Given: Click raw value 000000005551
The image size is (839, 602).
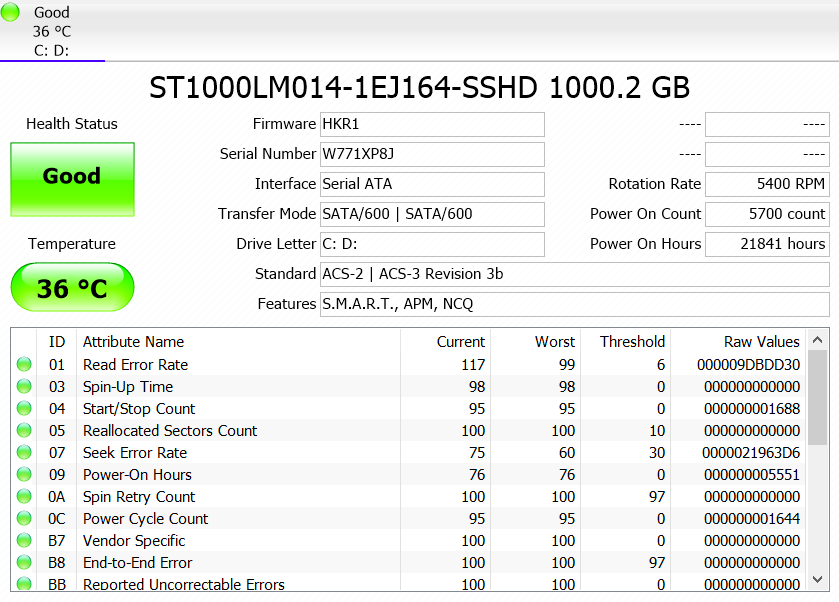Looking at the screenshot, I should pyautogui.click(x=752, y=475).
